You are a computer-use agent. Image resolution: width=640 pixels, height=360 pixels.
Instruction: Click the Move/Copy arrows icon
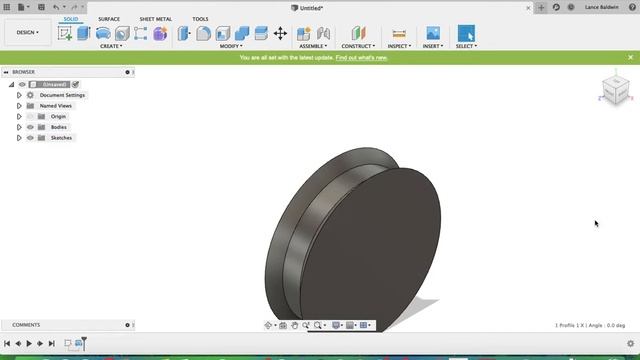pyautogui.click(x=280, y=33)
